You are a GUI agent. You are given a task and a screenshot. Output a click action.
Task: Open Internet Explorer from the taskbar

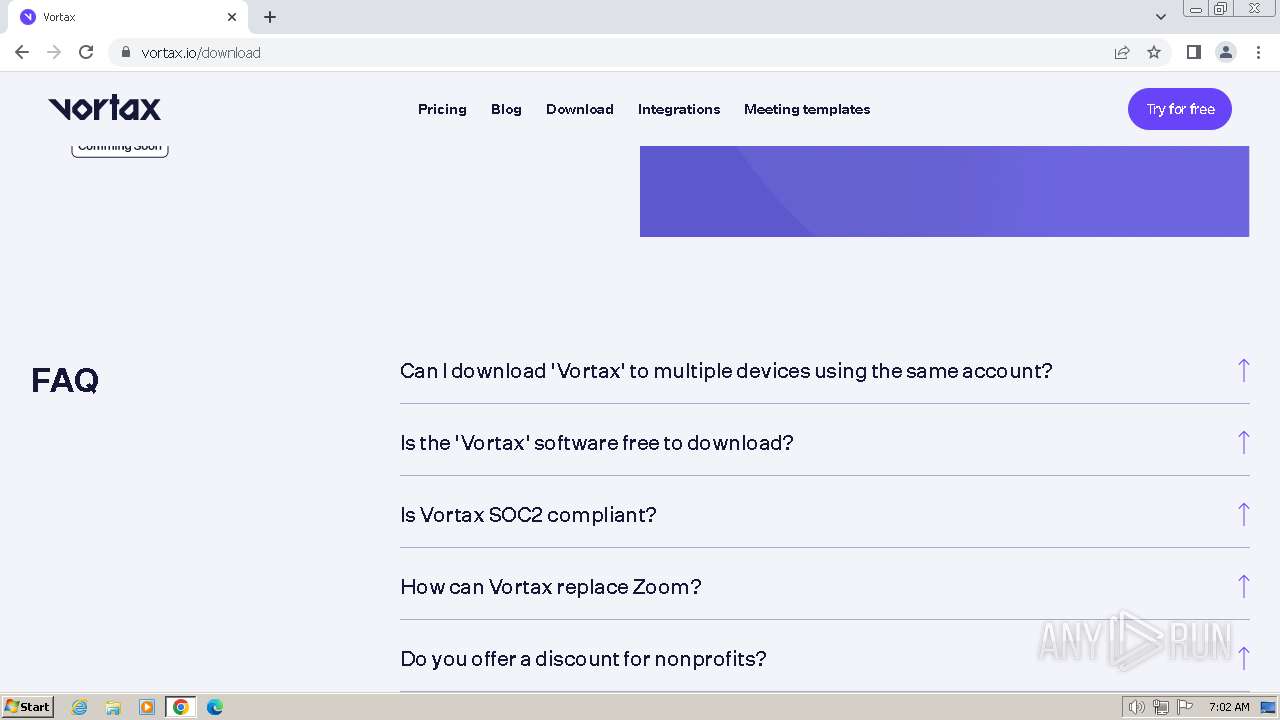point(80,707)
